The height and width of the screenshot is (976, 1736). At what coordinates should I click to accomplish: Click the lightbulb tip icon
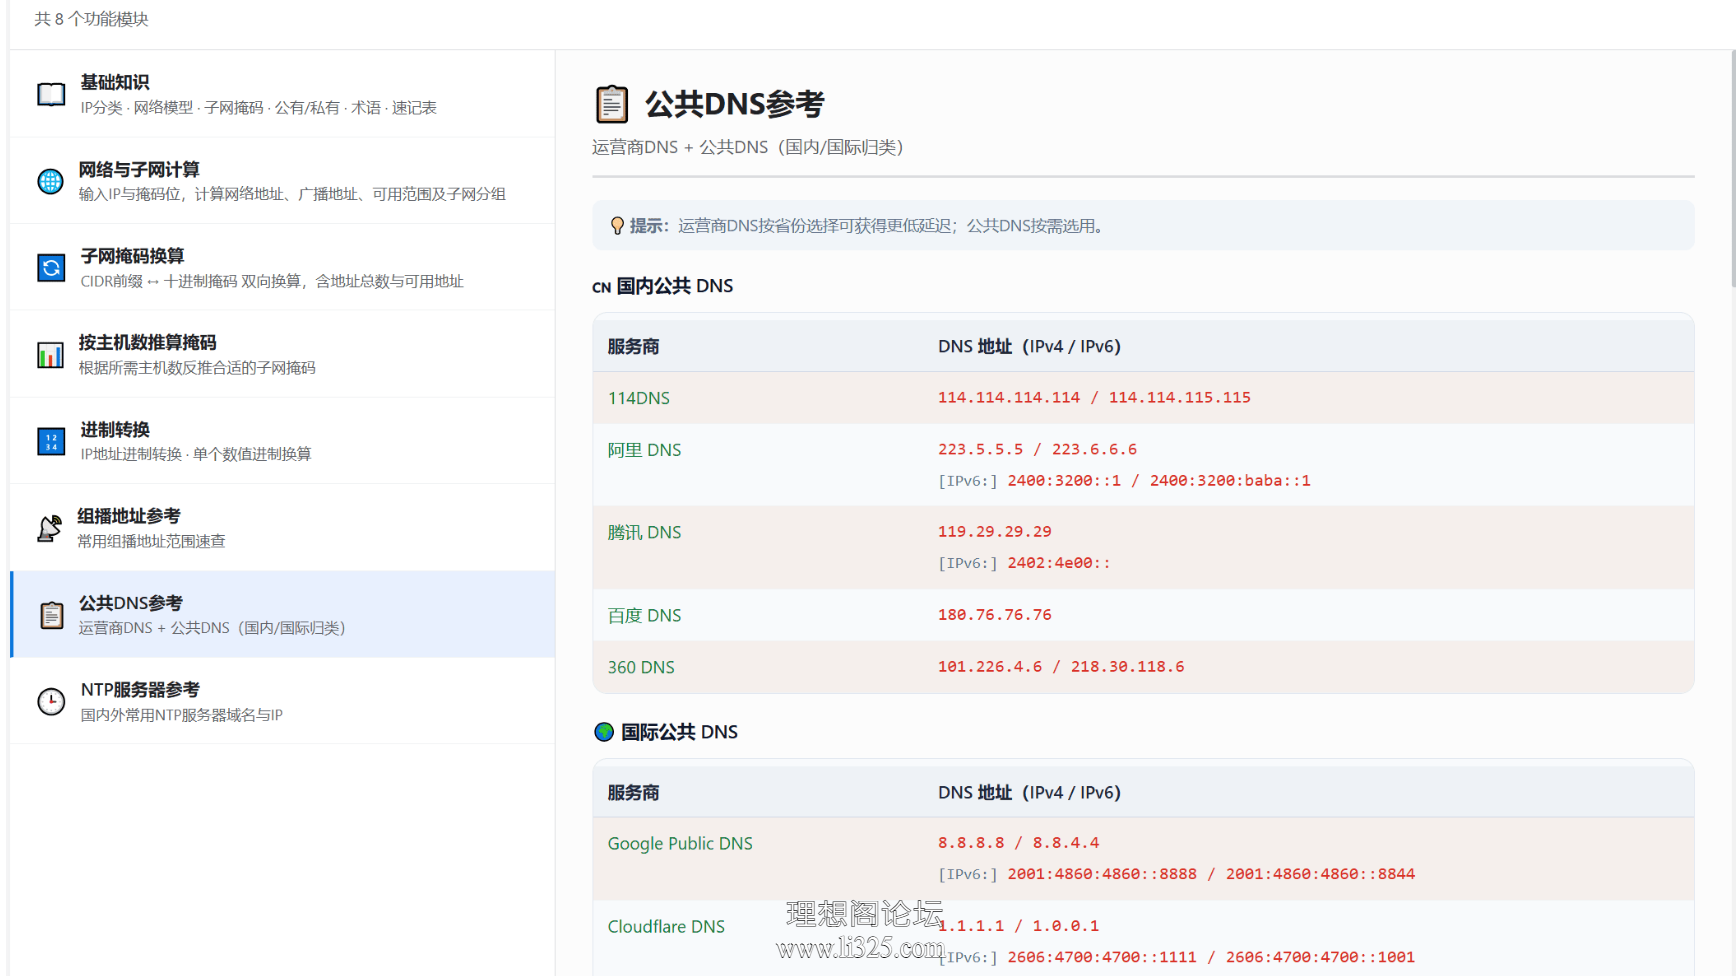coord(617,226)
